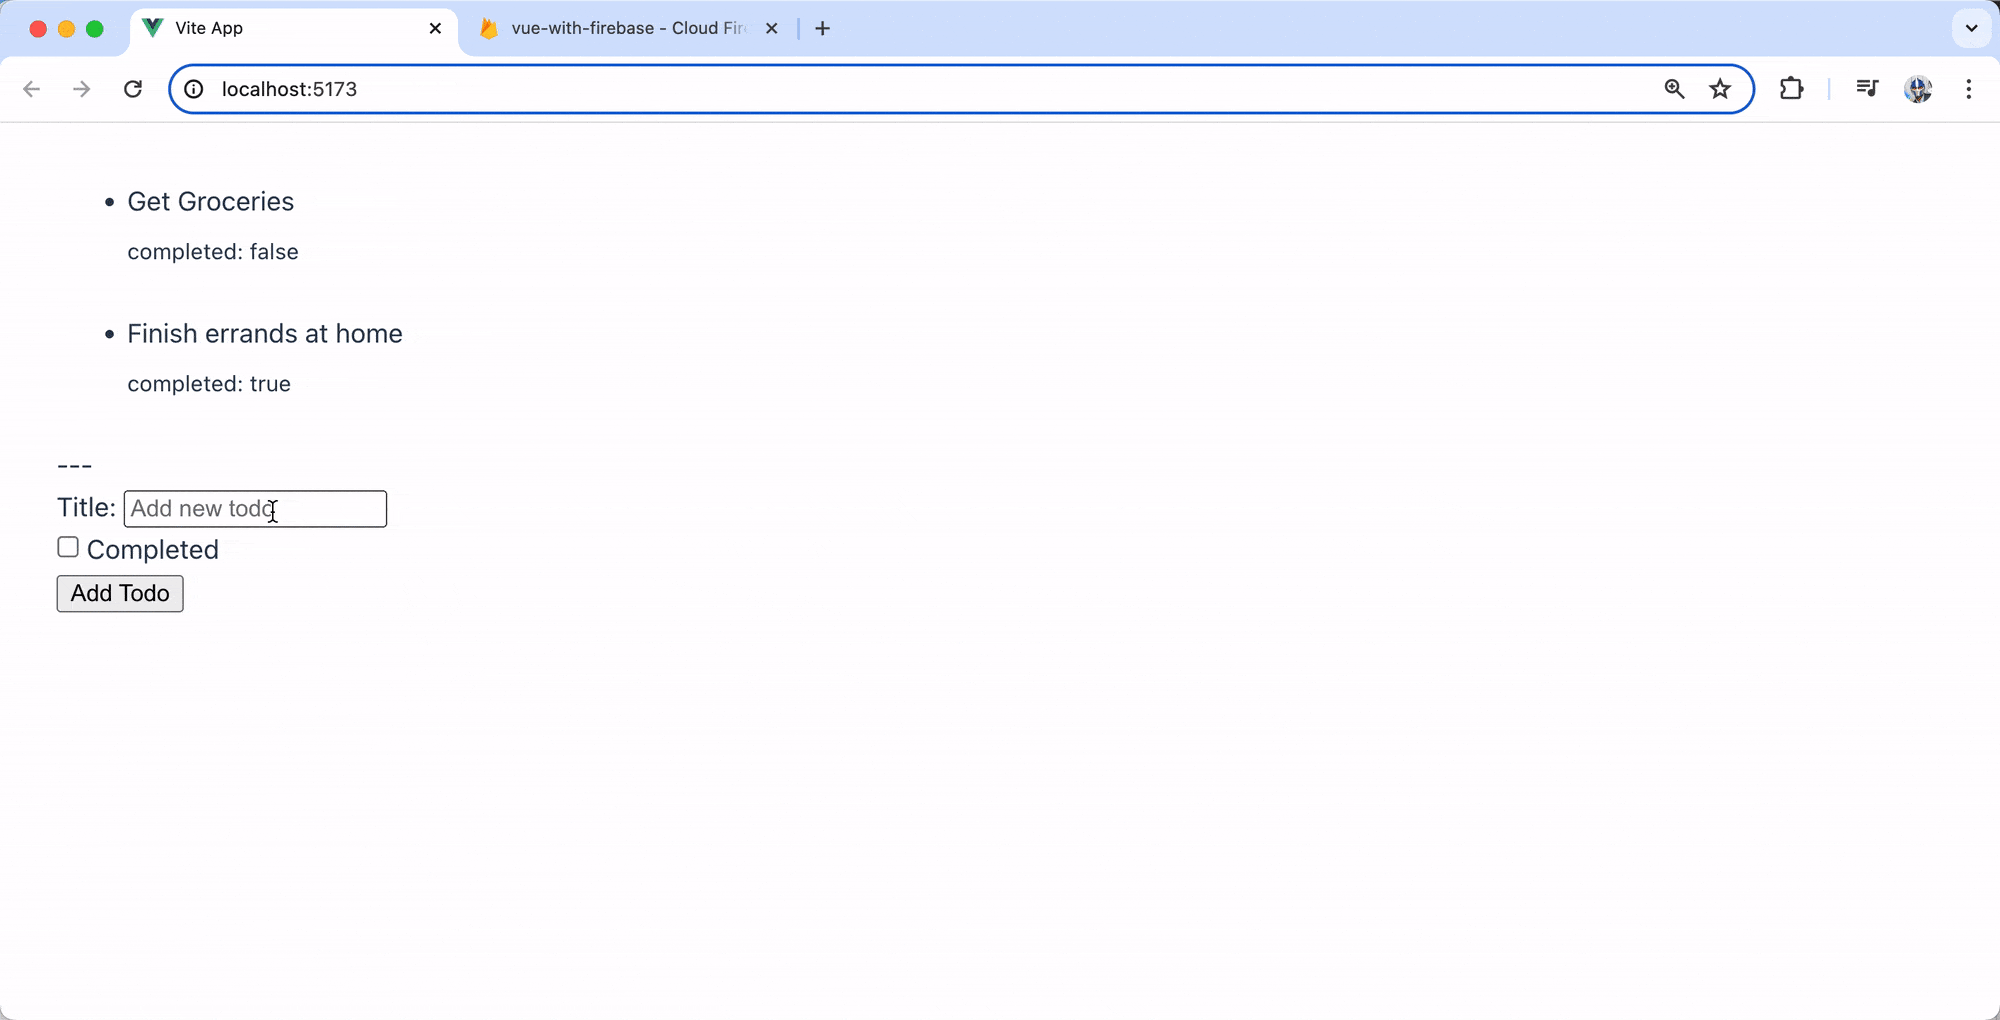Open the media controls icon

(1866, 89)
